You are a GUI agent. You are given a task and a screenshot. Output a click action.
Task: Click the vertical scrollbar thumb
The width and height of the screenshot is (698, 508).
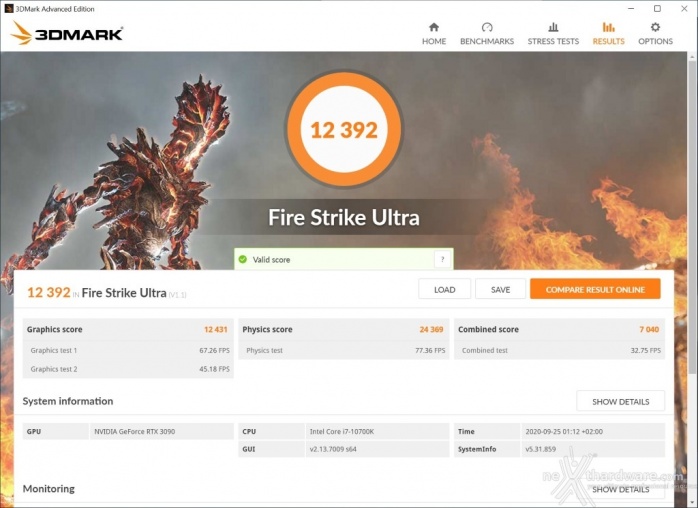point(692,218)
